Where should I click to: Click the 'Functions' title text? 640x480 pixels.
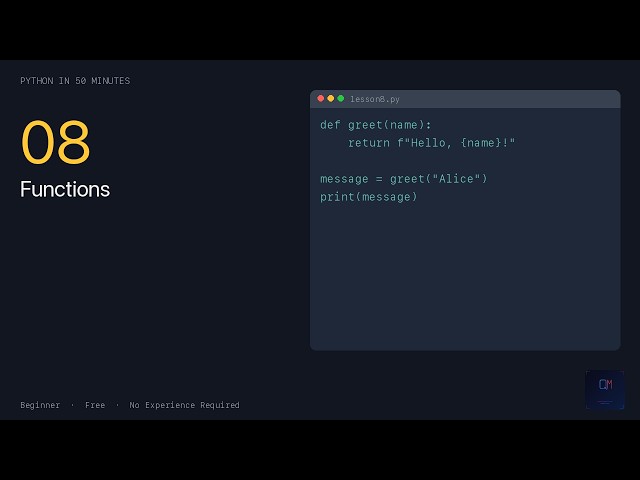click(65, 189)
